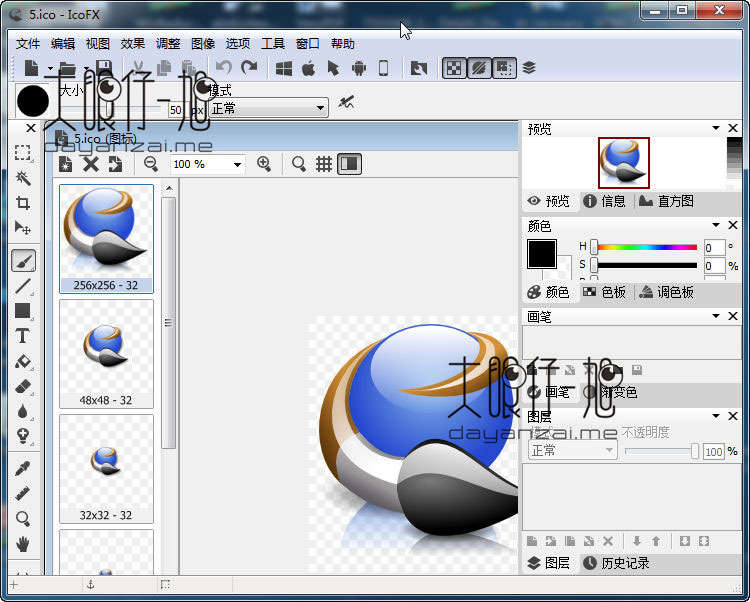
Task: Select the filled rectangle tool
Action: pos(22,311)
